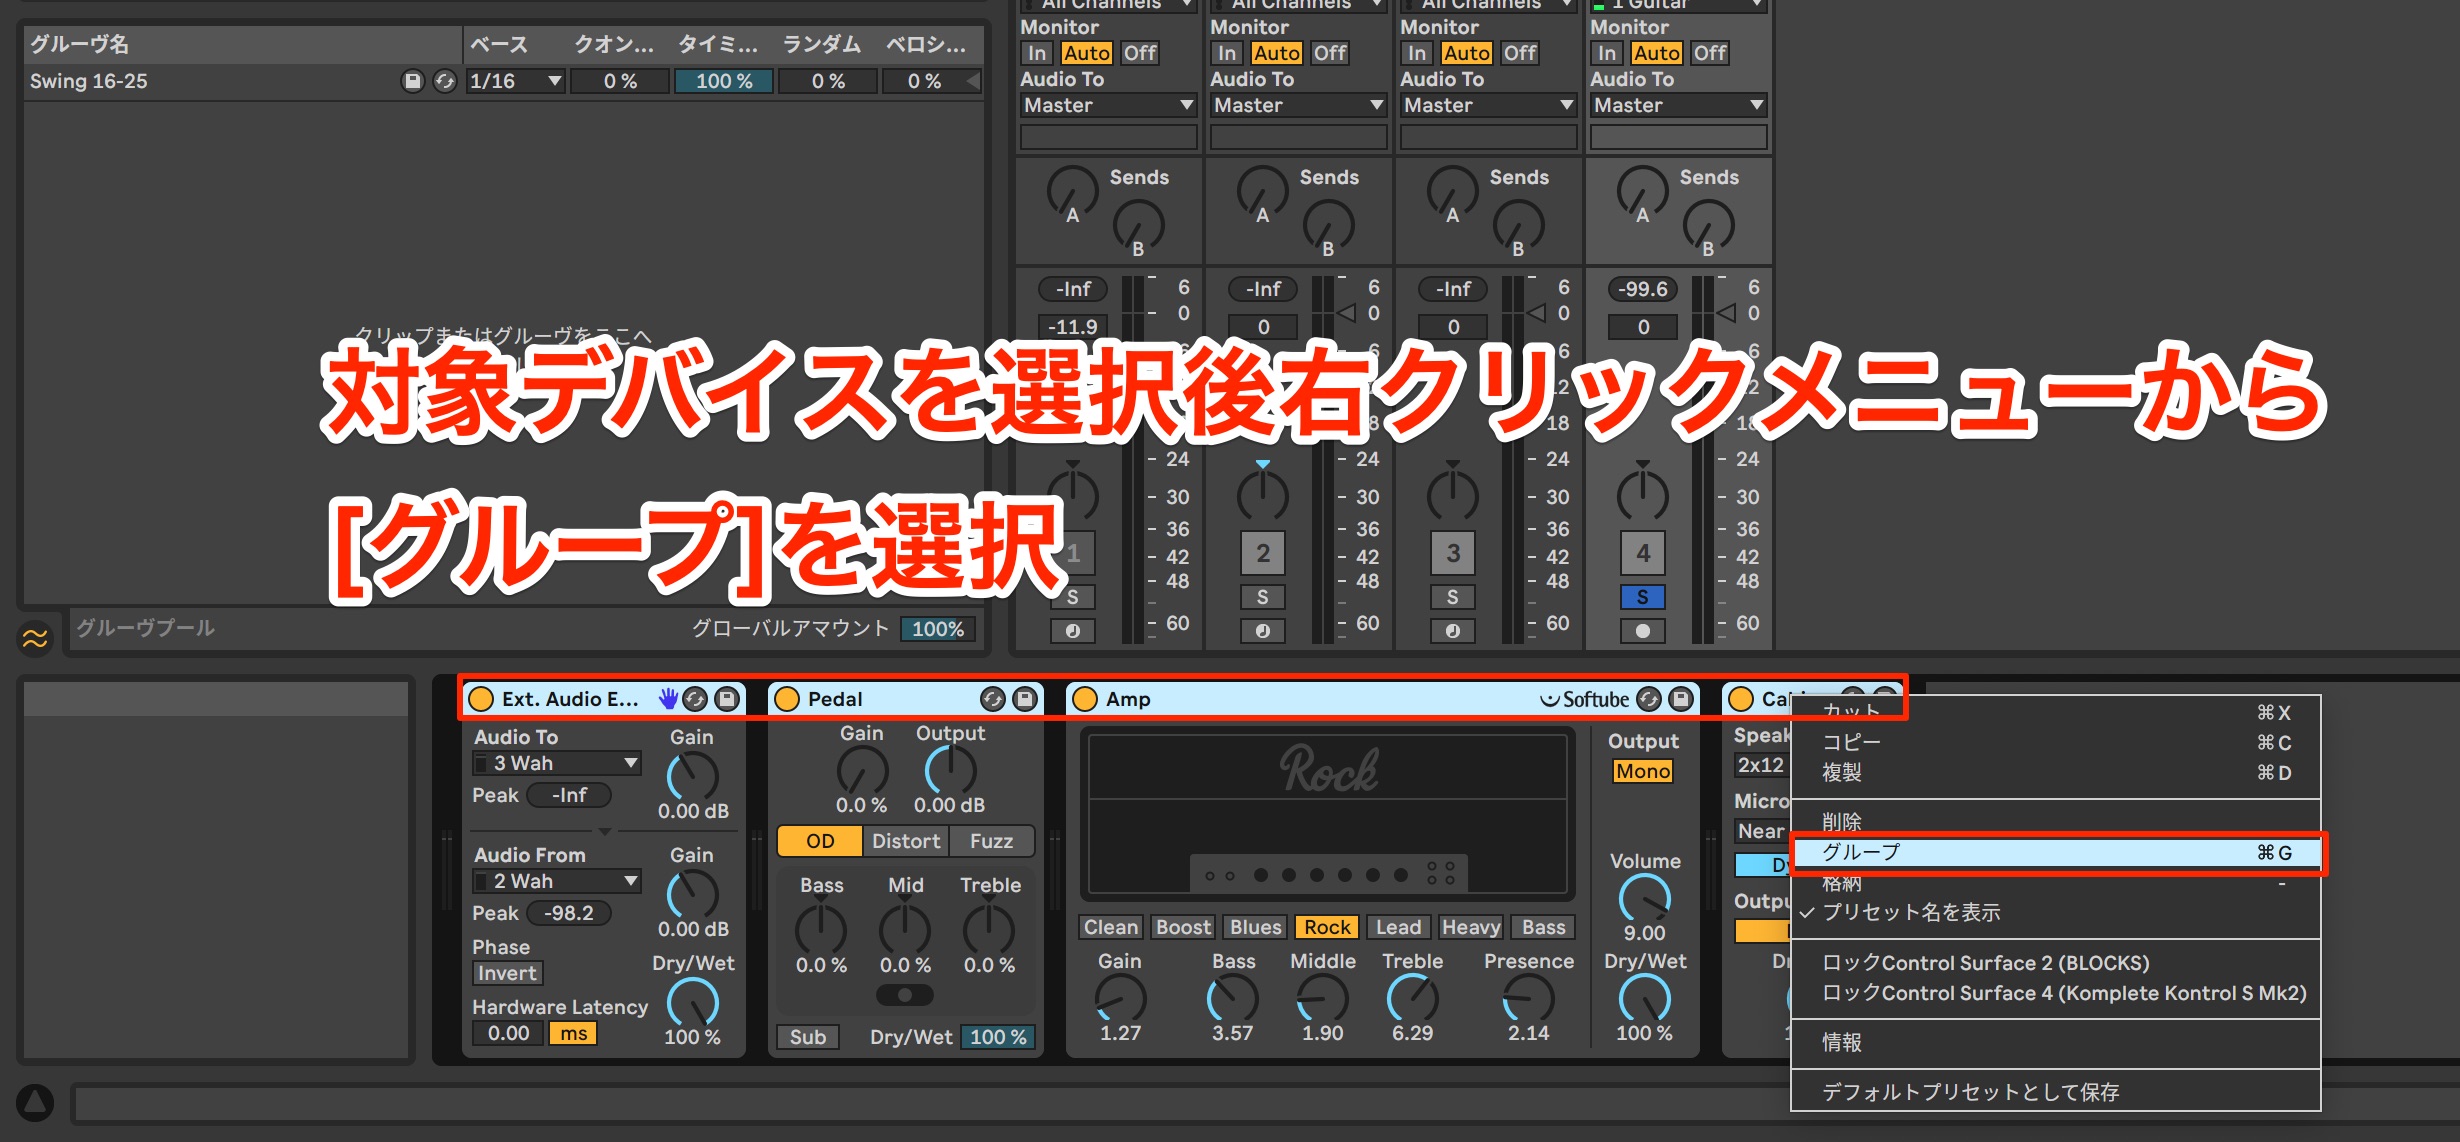
Task: Toggle the Amp device activator
Action: pyautogui.click(x=1085, y=699)
